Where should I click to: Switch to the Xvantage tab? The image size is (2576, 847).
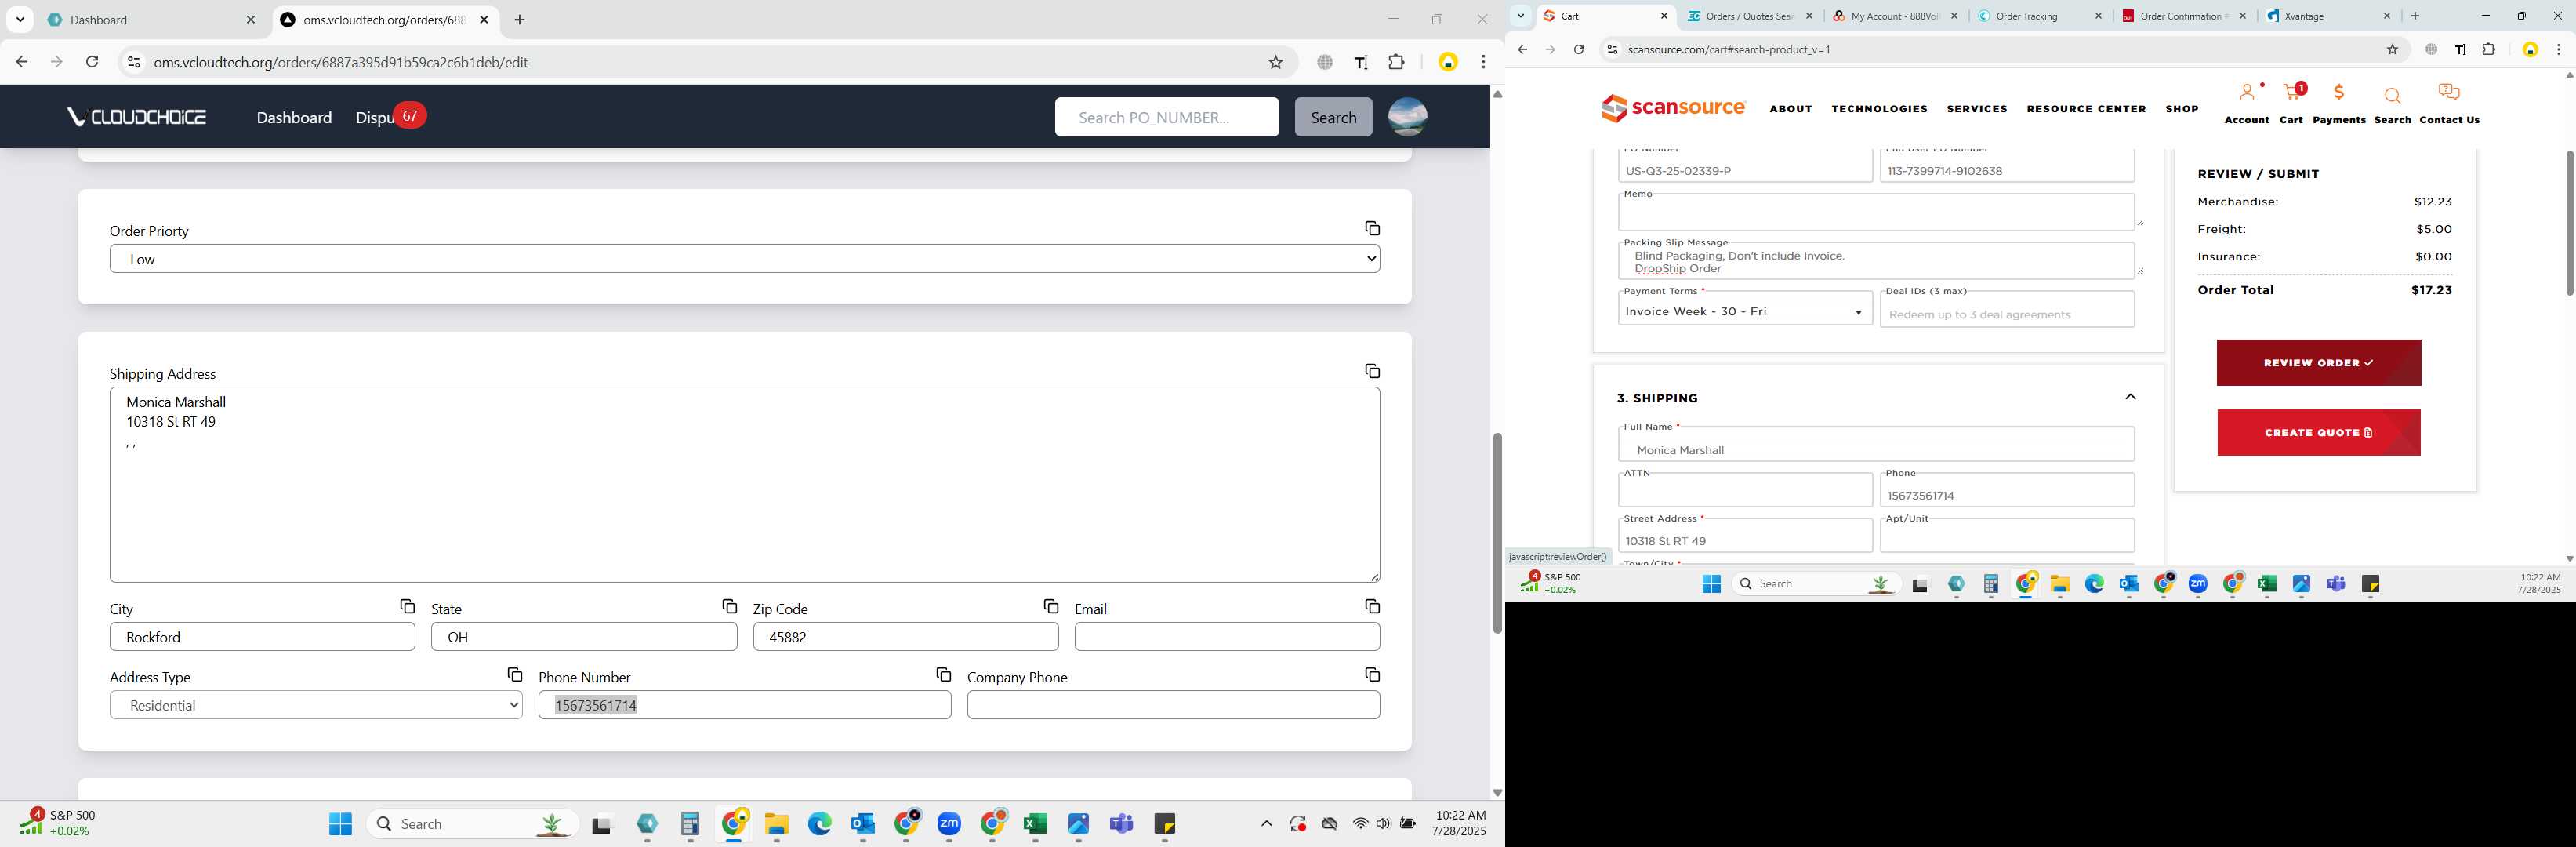point(2330,16)
